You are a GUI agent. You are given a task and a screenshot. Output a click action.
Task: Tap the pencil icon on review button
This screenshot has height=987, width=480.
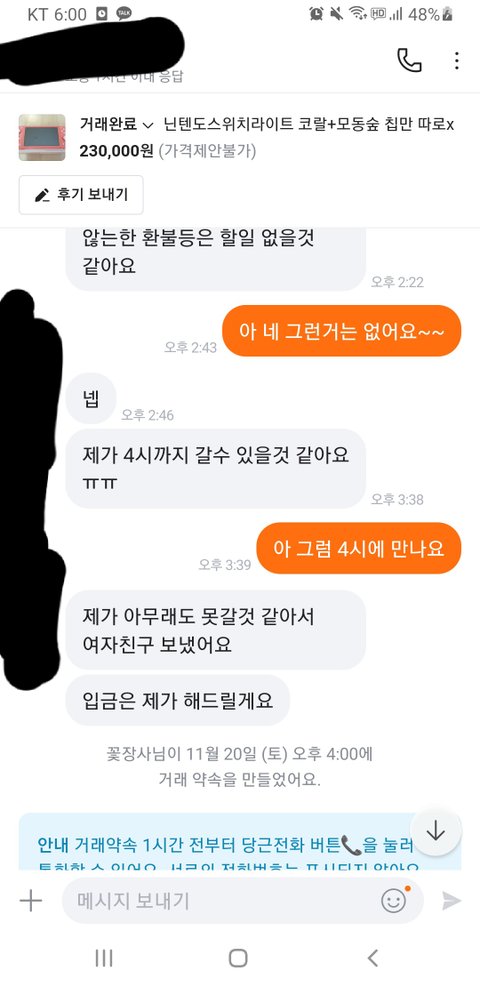[x=42, y=195]
